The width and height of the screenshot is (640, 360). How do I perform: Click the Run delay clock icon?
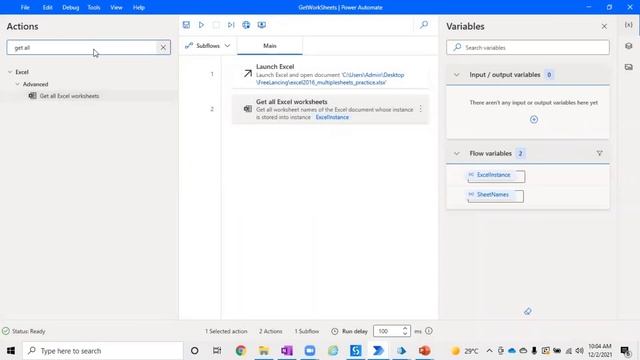pos(335,331)
